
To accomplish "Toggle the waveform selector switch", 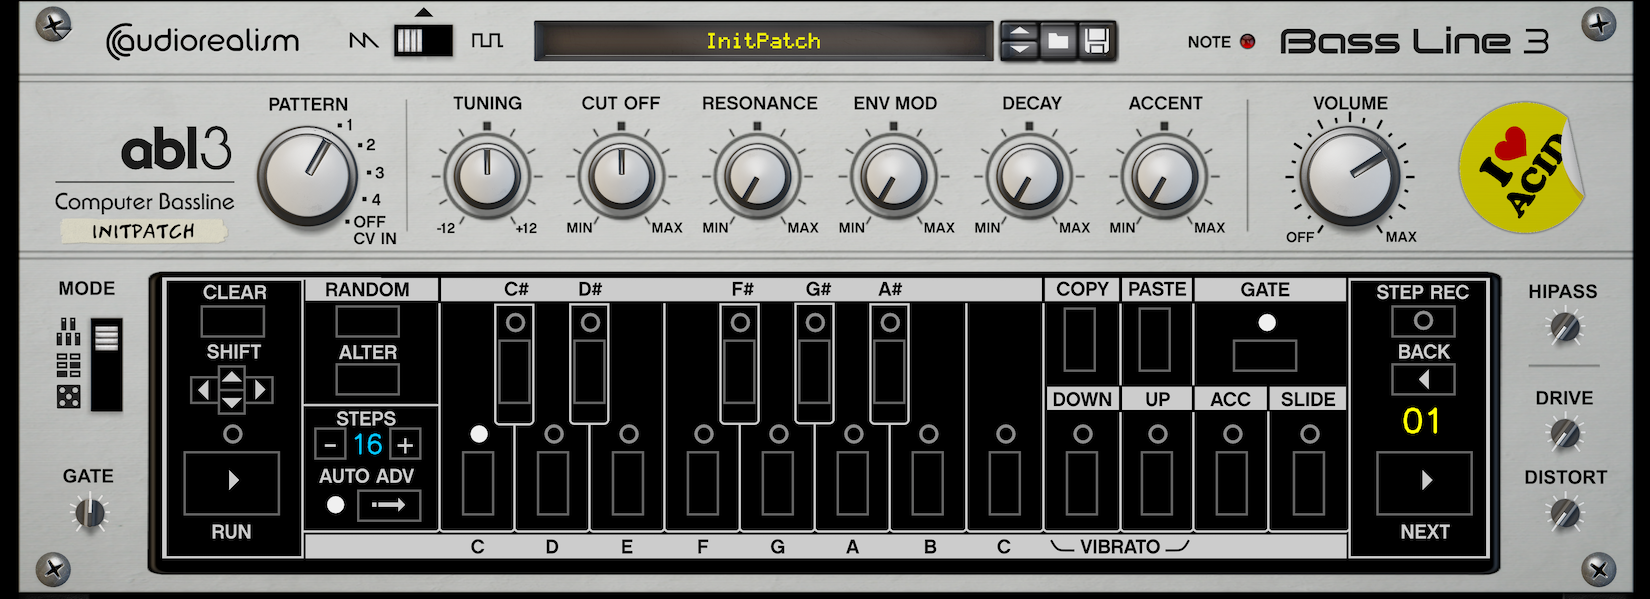I will point(423,40).
